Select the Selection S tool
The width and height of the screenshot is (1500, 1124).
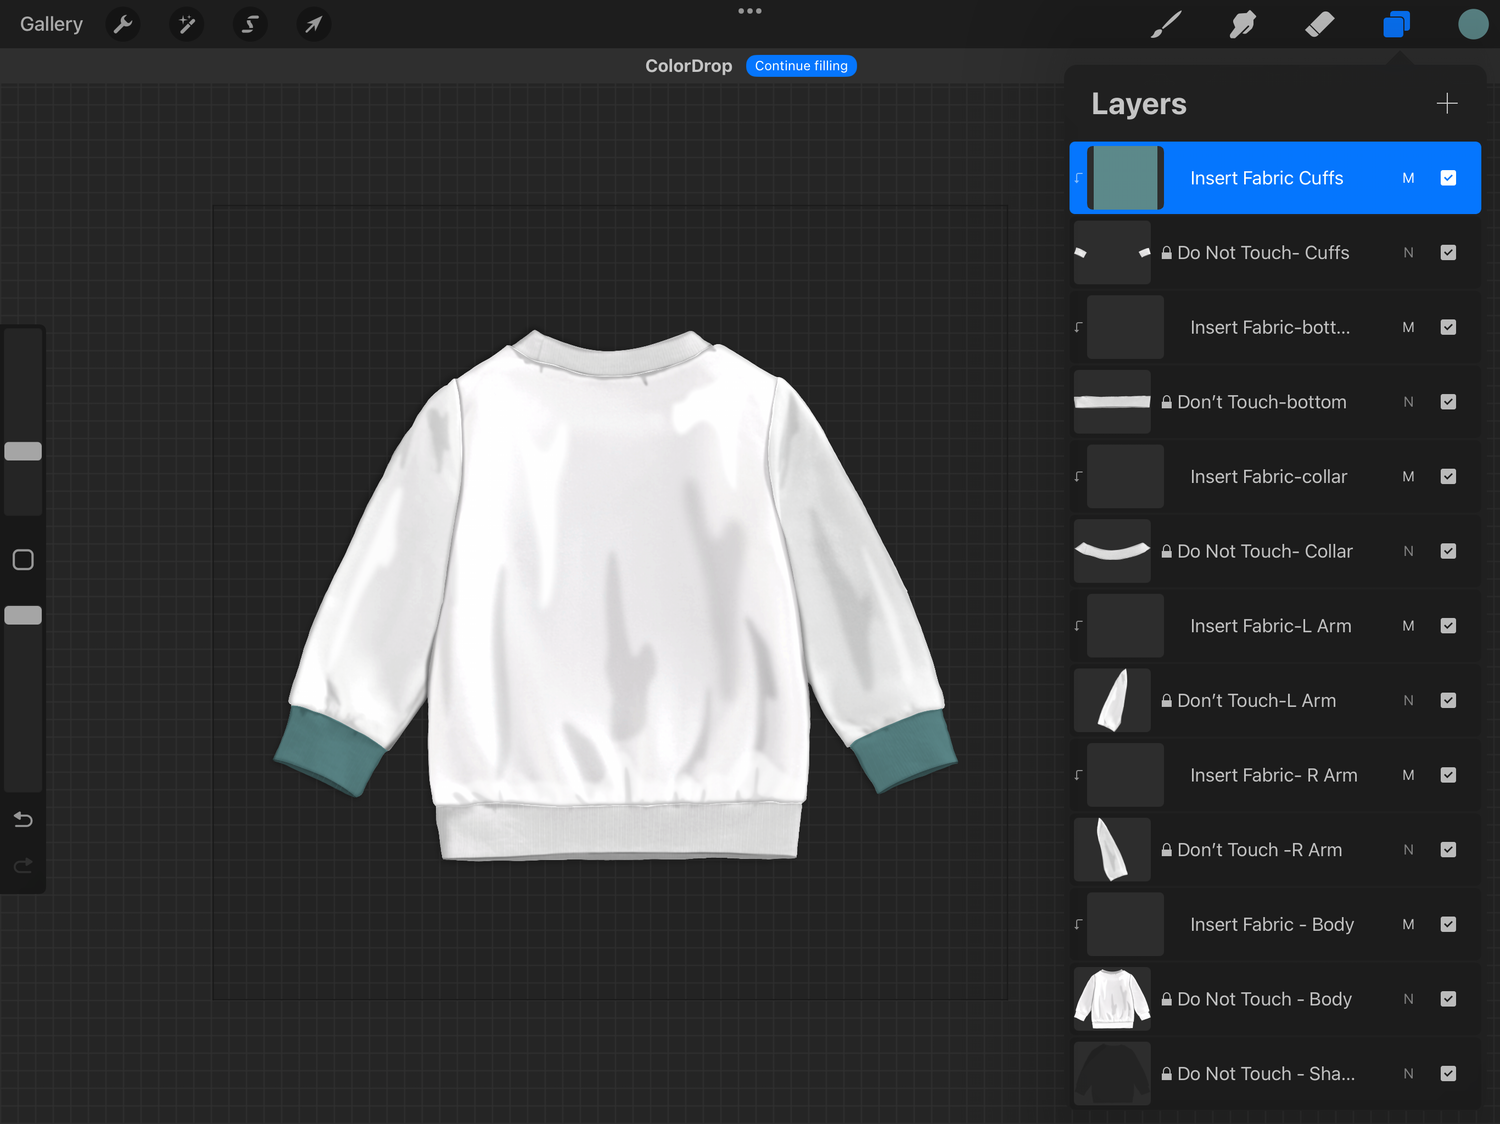coord(250,24)
